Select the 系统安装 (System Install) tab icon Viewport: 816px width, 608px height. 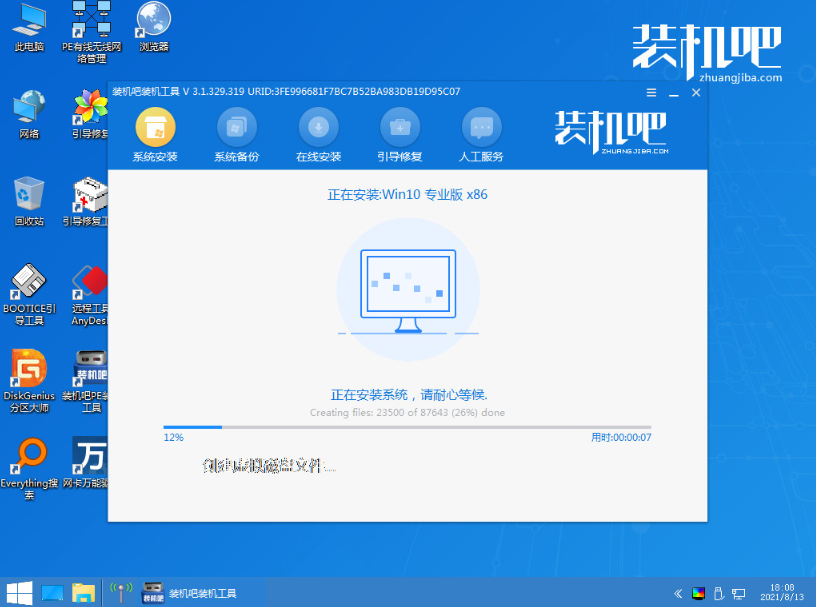[x=153, y=128]
